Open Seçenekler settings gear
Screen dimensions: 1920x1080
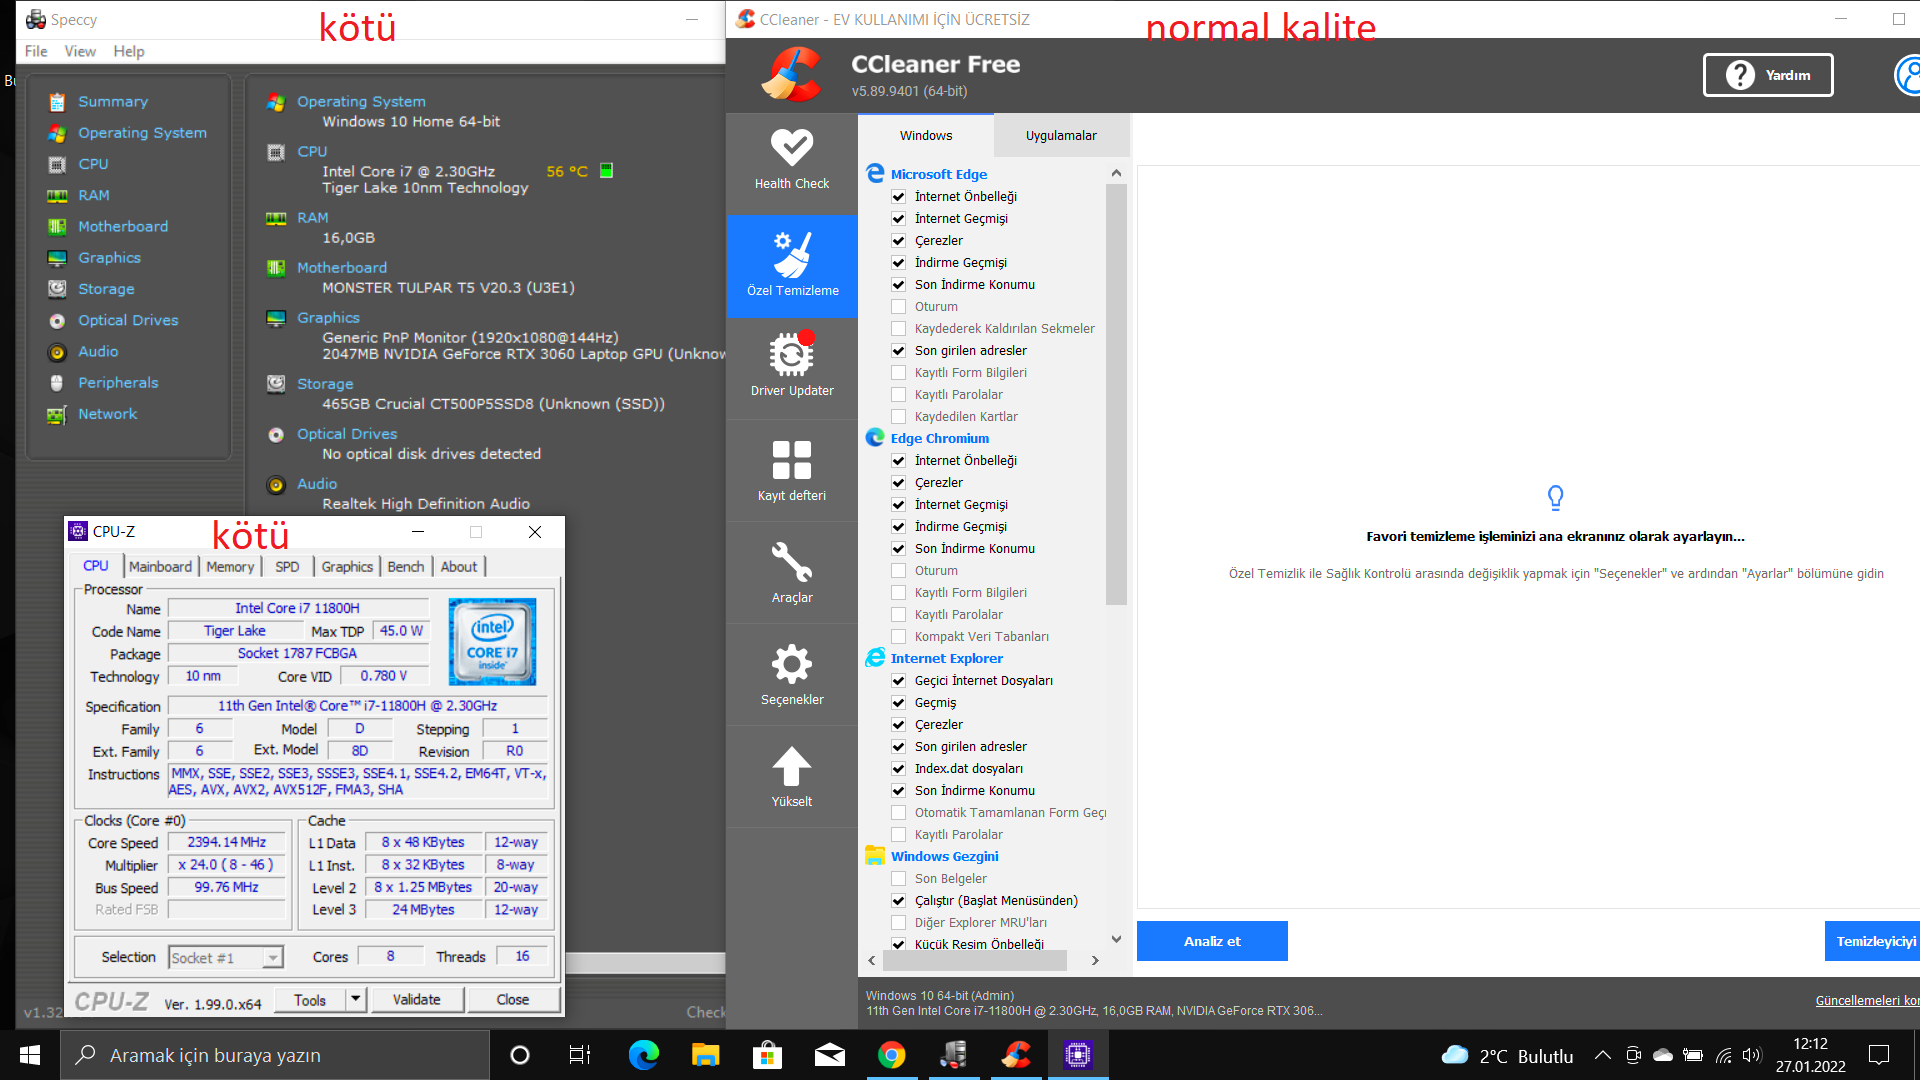coord(791,674)
